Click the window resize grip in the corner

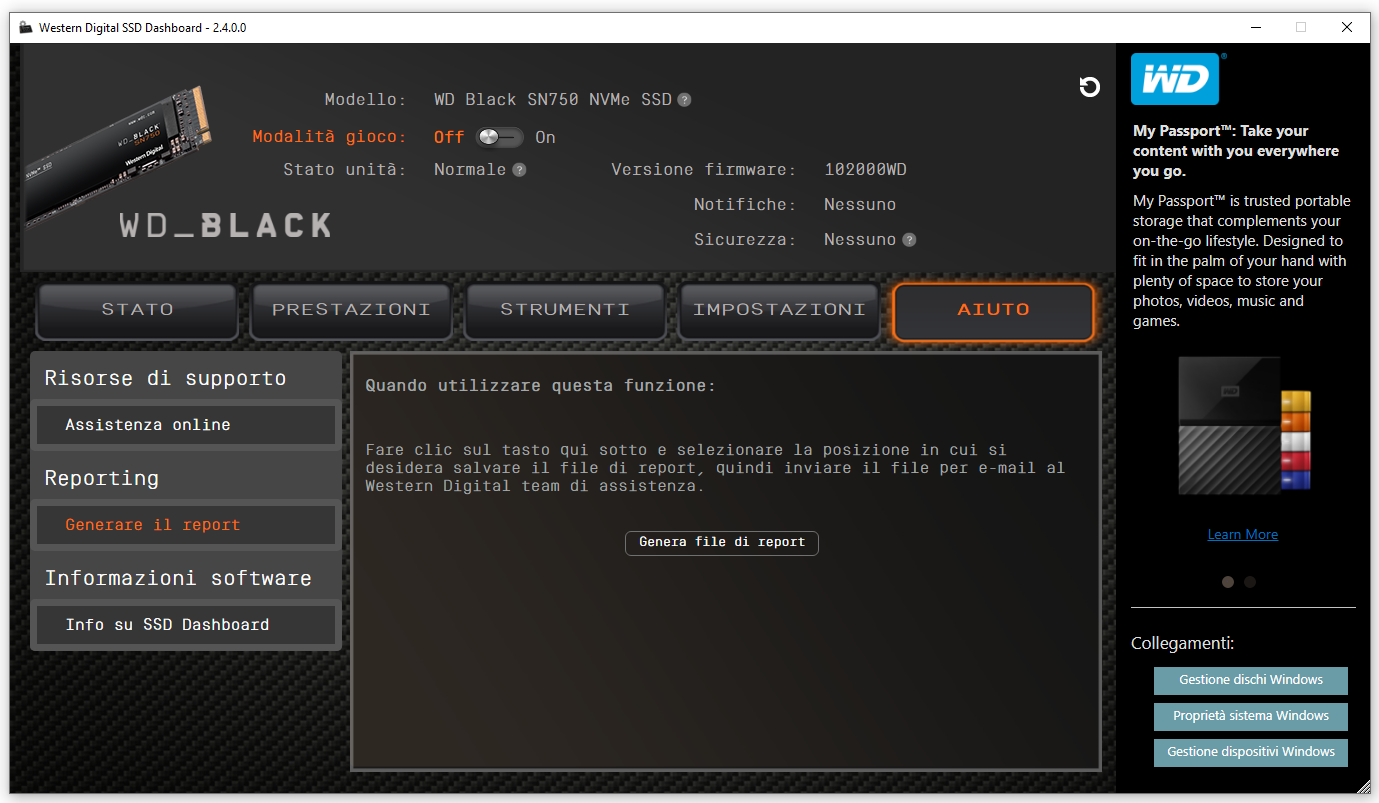(1364, 787)
